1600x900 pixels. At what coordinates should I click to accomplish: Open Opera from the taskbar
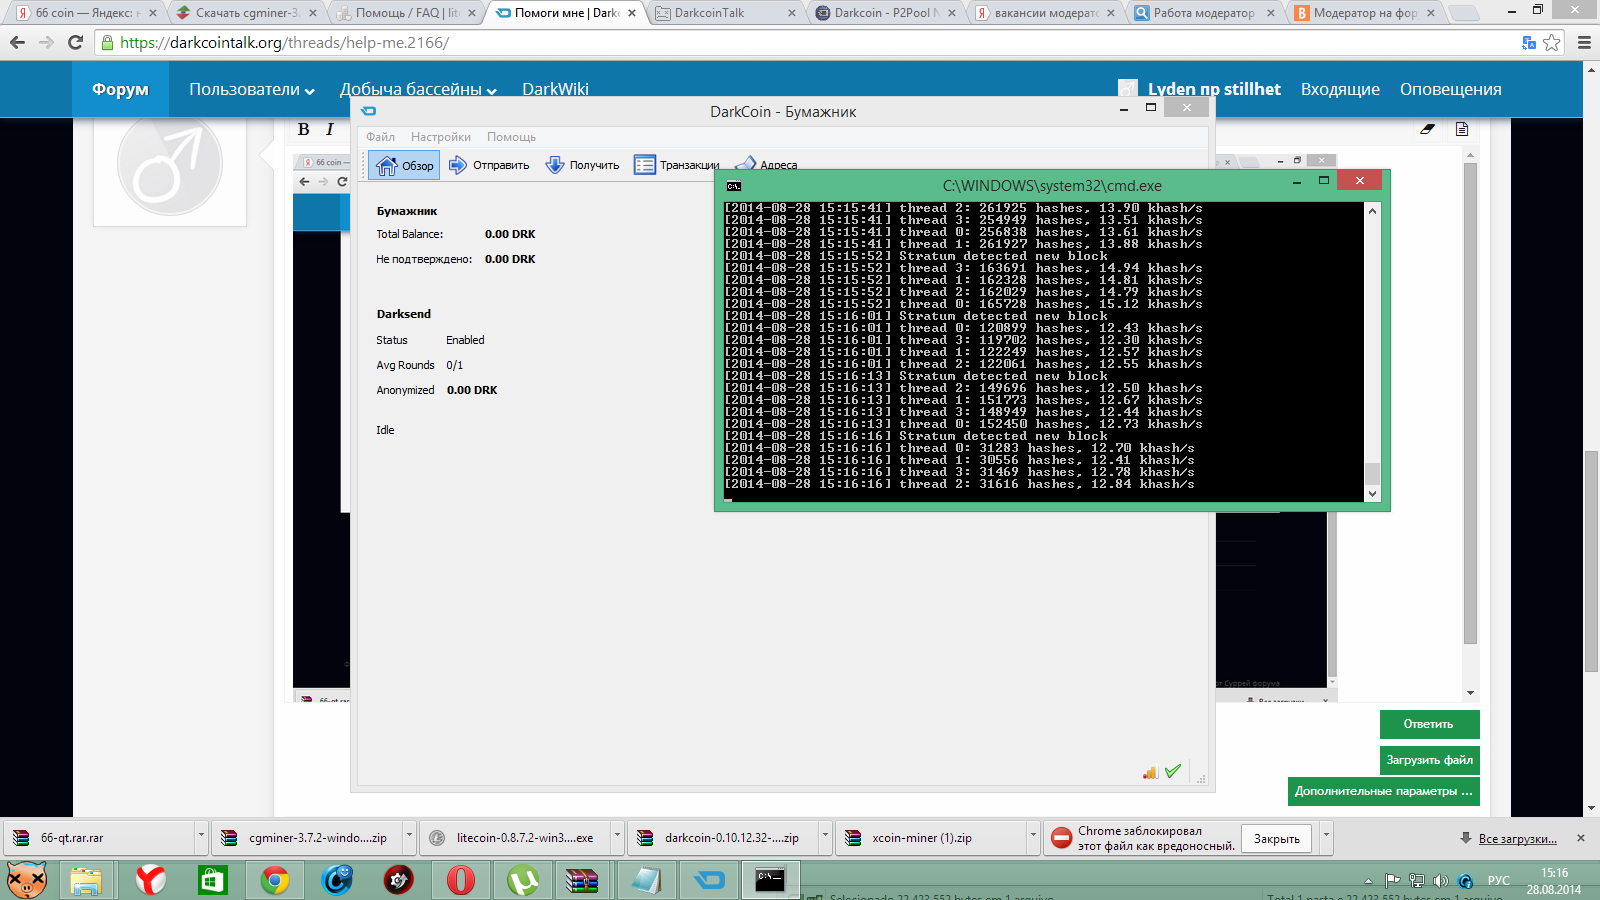(x=461, y=880)
